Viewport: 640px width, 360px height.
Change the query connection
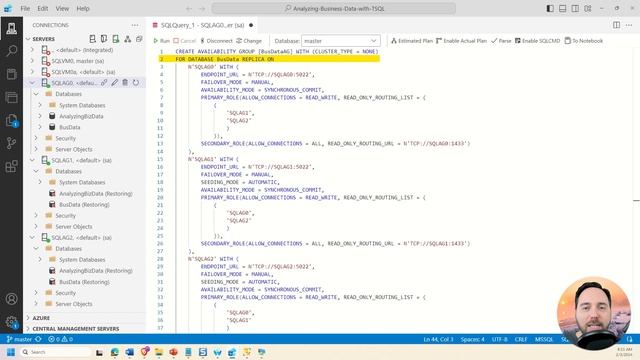[x=249, y=41]
